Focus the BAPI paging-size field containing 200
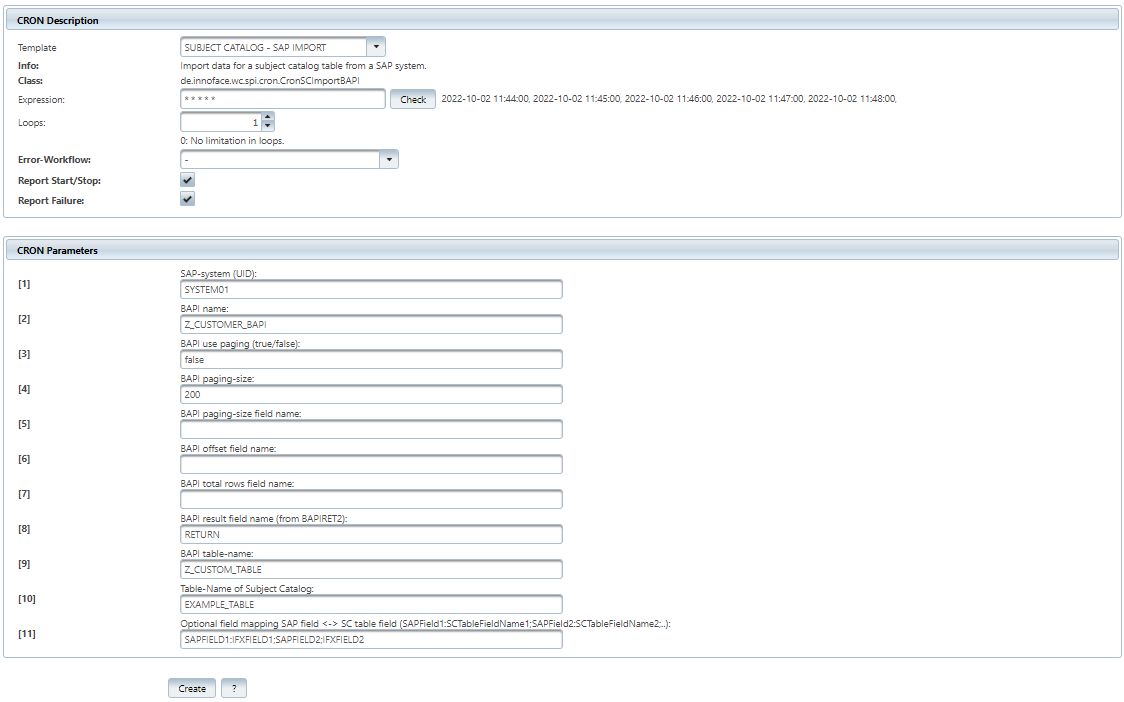1124x702 pixels. [x=371, y=394]
